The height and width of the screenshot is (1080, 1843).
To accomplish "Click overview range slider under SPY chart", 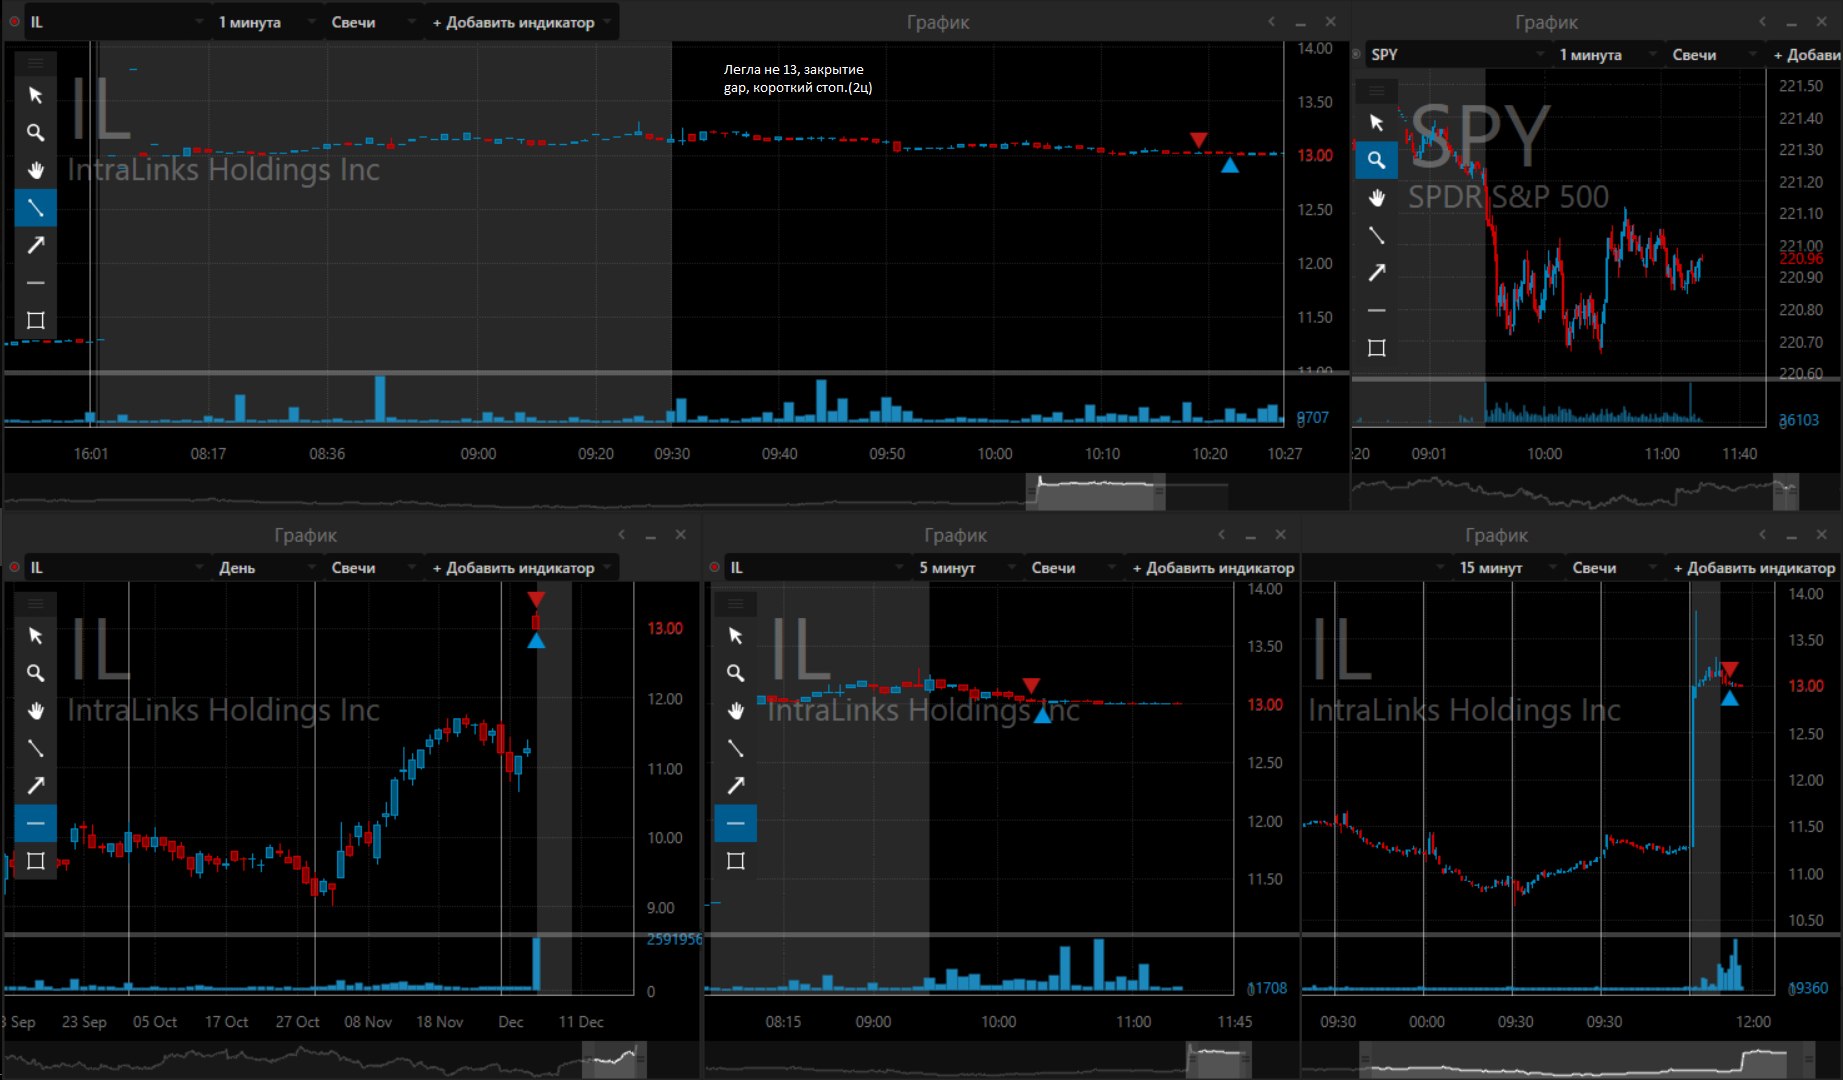I will click(x=1786, y=491).
